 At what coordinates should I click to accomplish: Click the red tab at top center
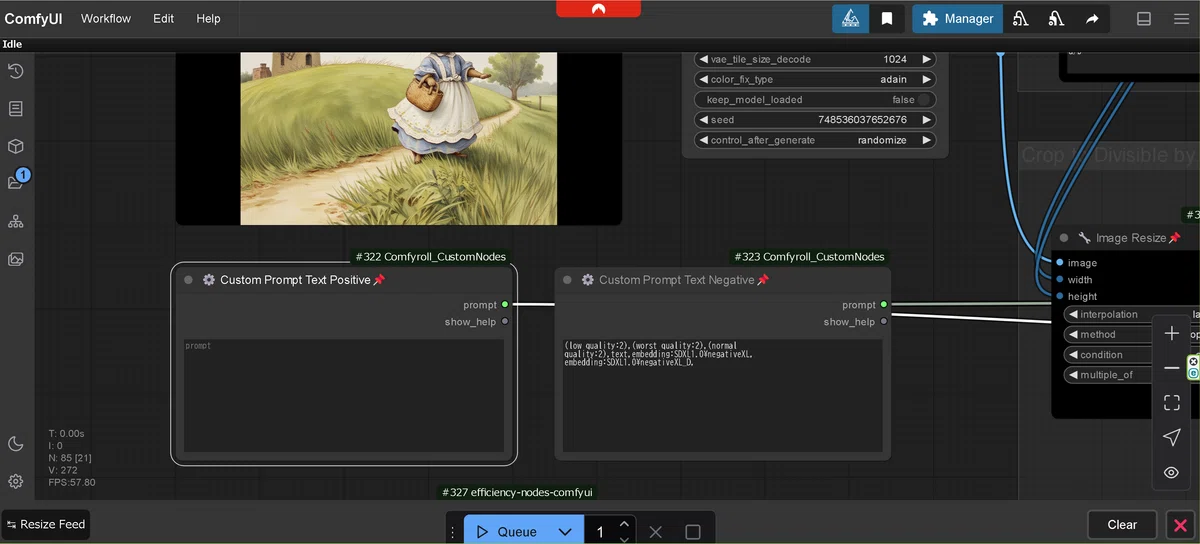[x=598, y=8]
